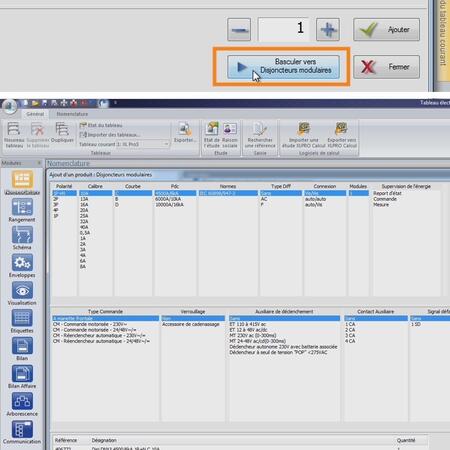Click Rechercher une référence icon
This screenshot has height=450, width=450.
(x=260, y=129)
